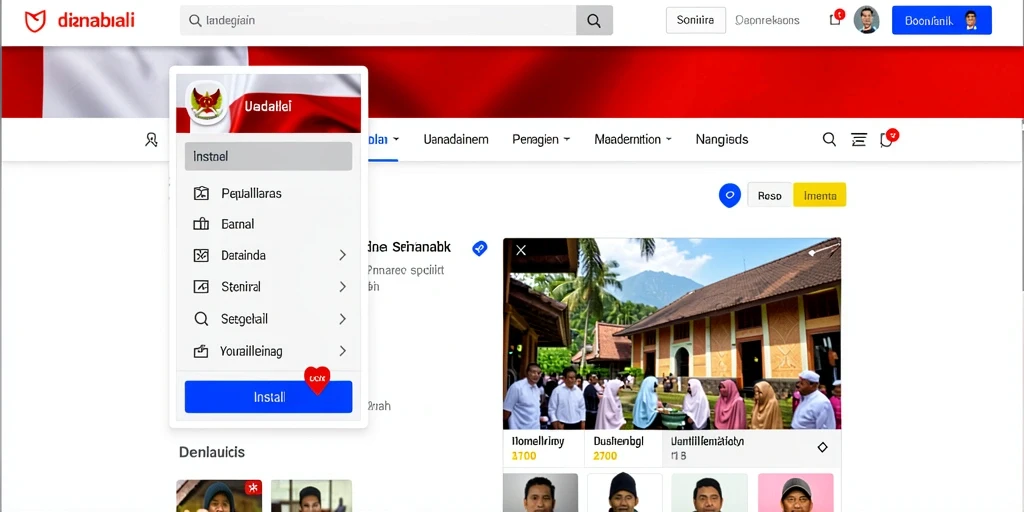This screenshot has height=512, width=1024.
Task: Click the Garuda emblem in popup header
Action: [206, 103]
